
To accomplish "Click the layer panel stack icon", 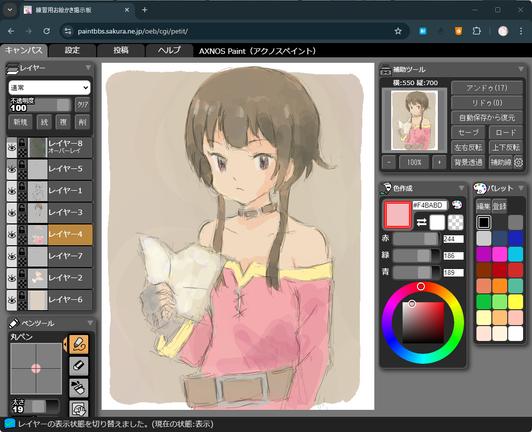I will click(12, 69).
